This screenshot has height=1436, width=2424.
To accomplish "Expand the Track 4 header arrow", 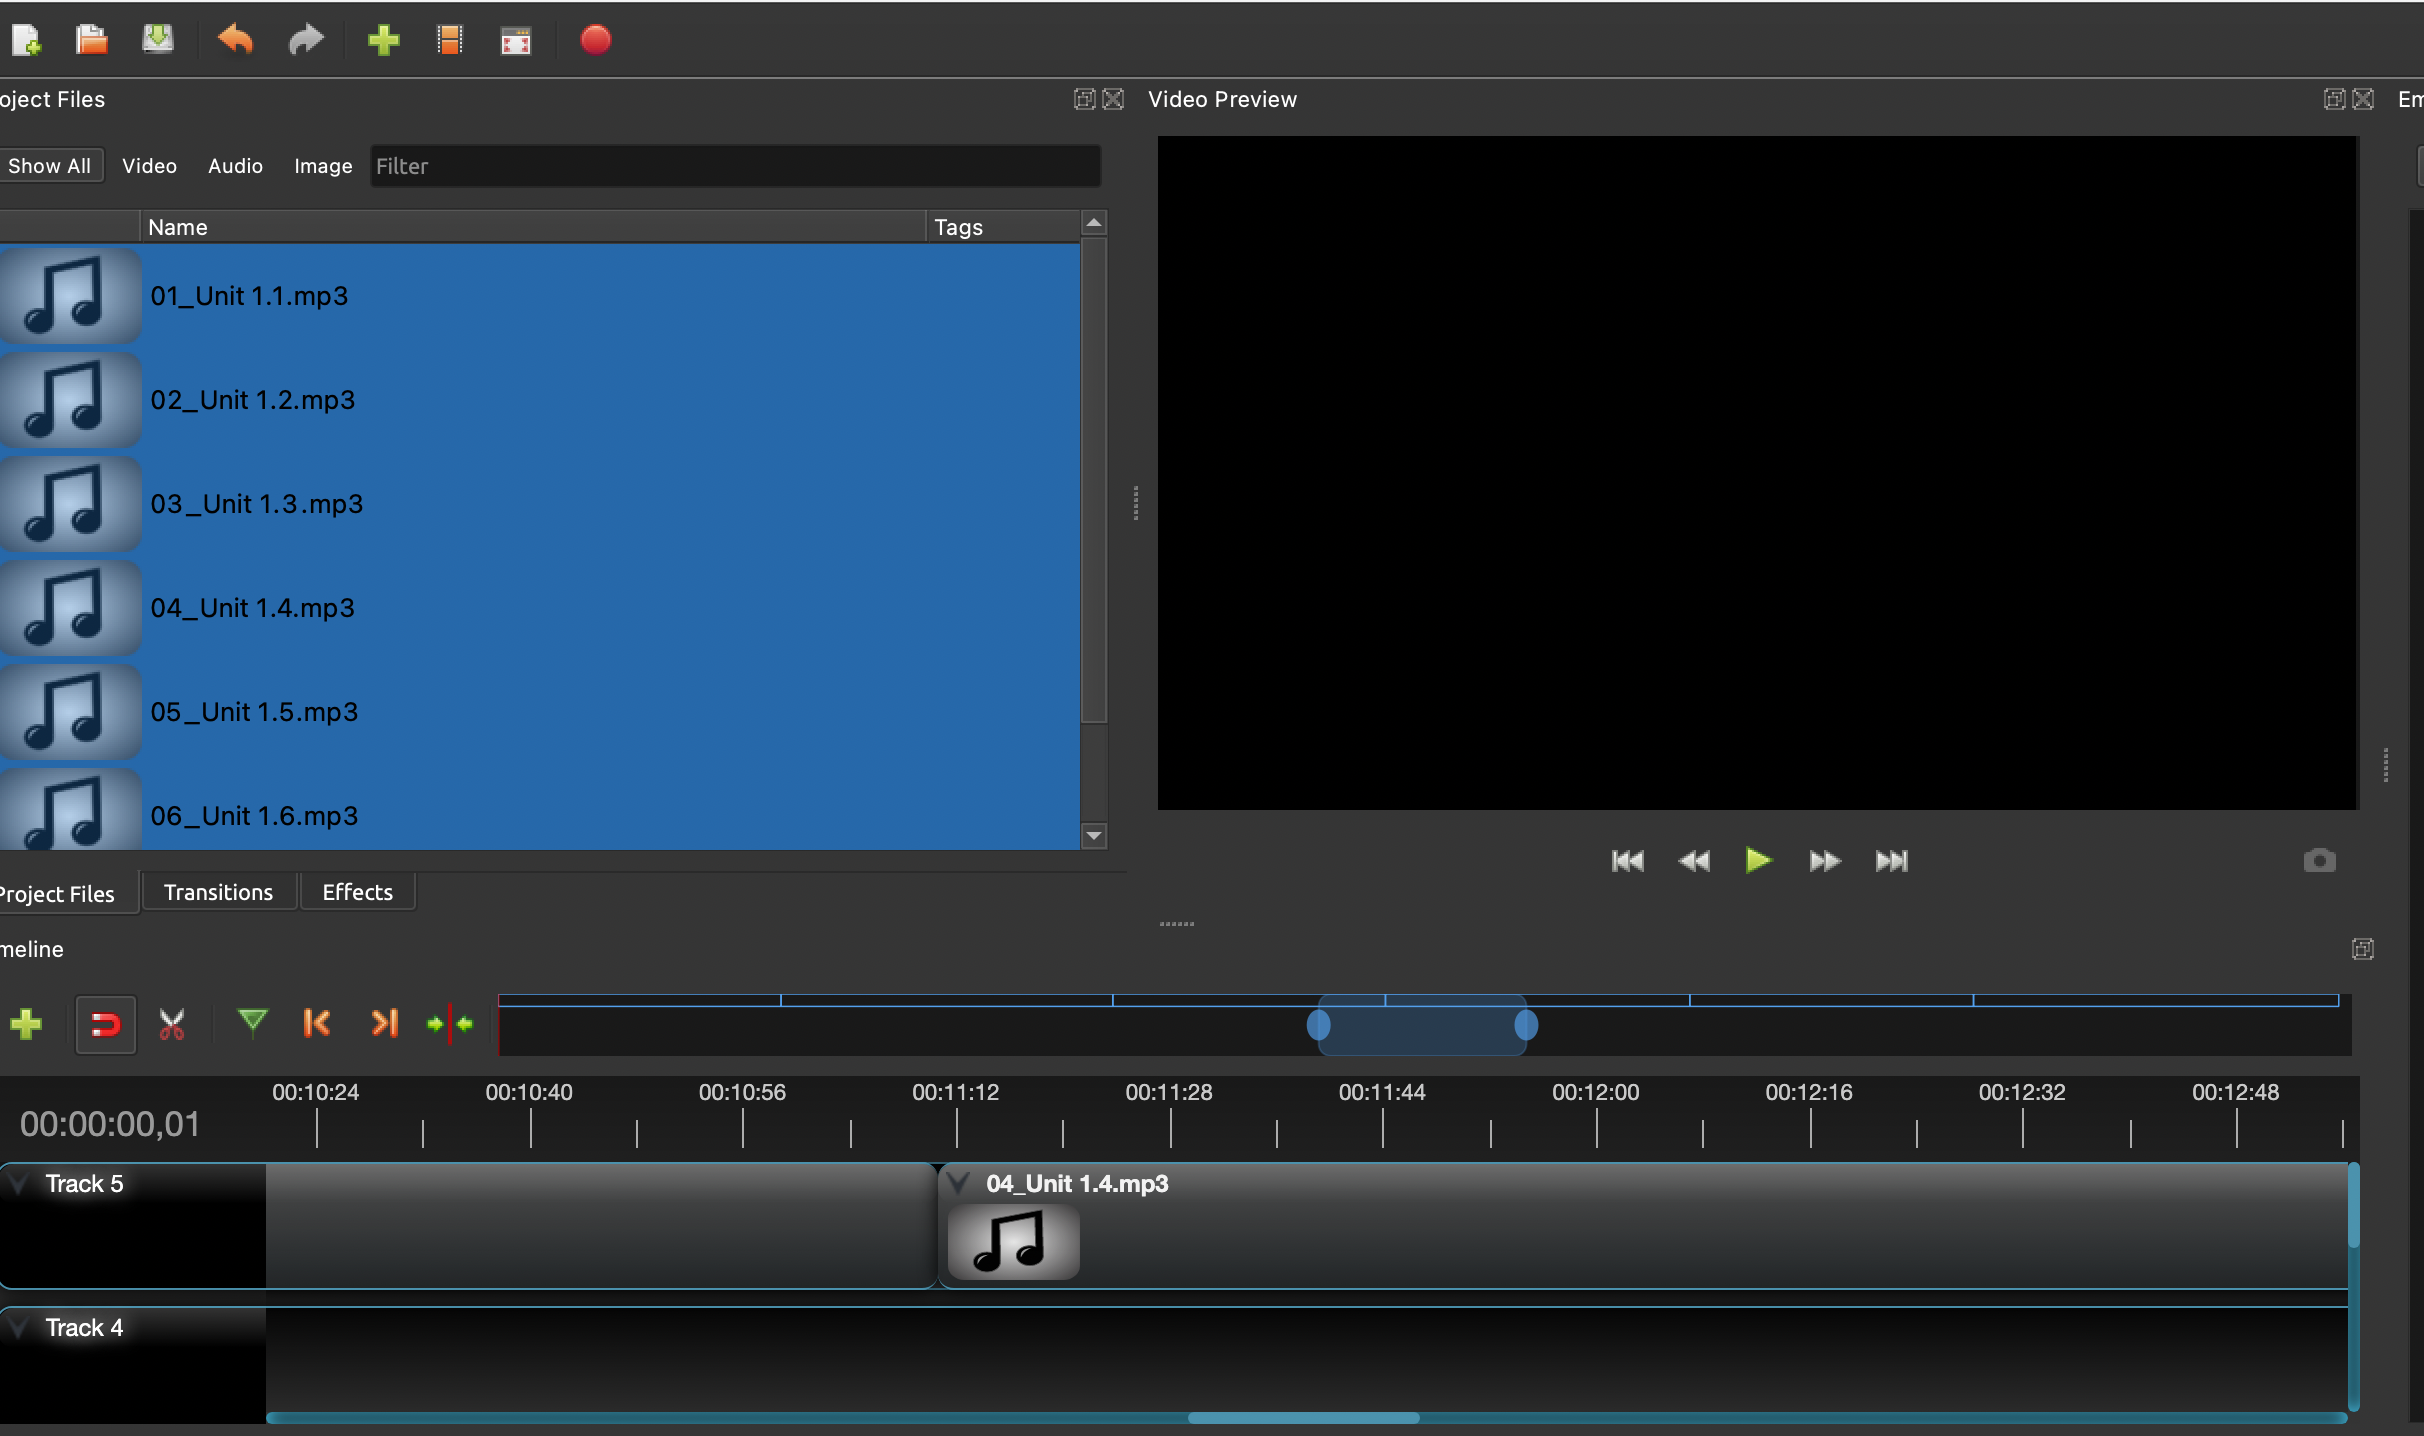I will (x=18, y=1328).
